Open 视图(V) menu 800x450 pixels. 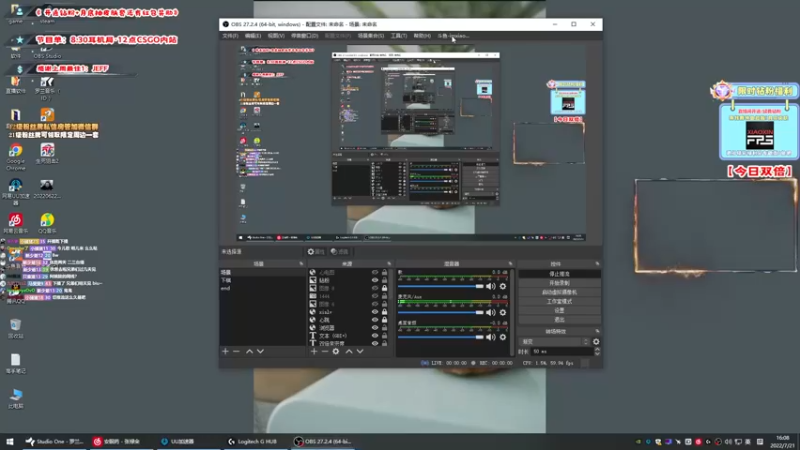point(276,36)
